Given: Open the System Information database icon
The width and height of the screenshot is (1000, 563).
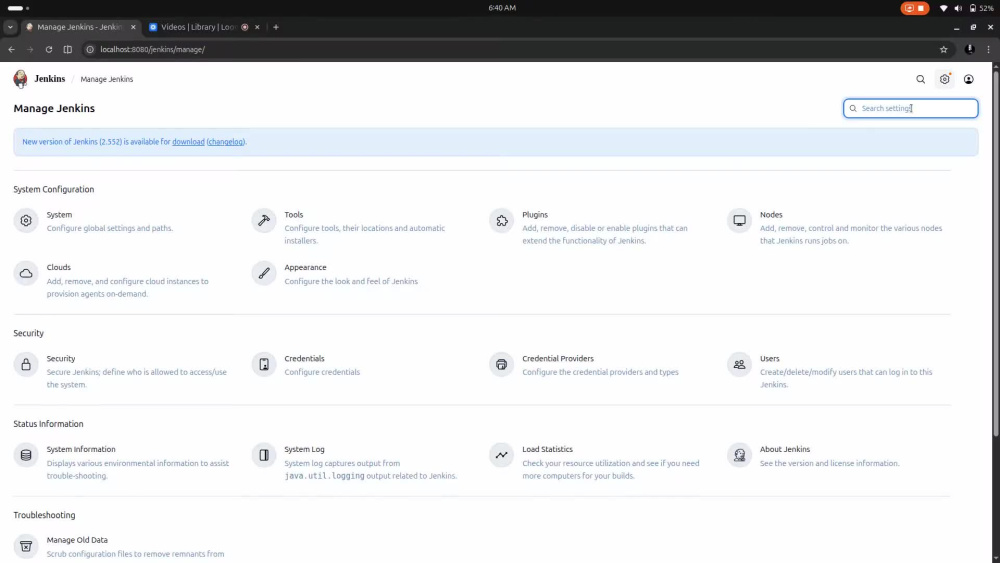Looking at the screenshot, I should (26, 455).
